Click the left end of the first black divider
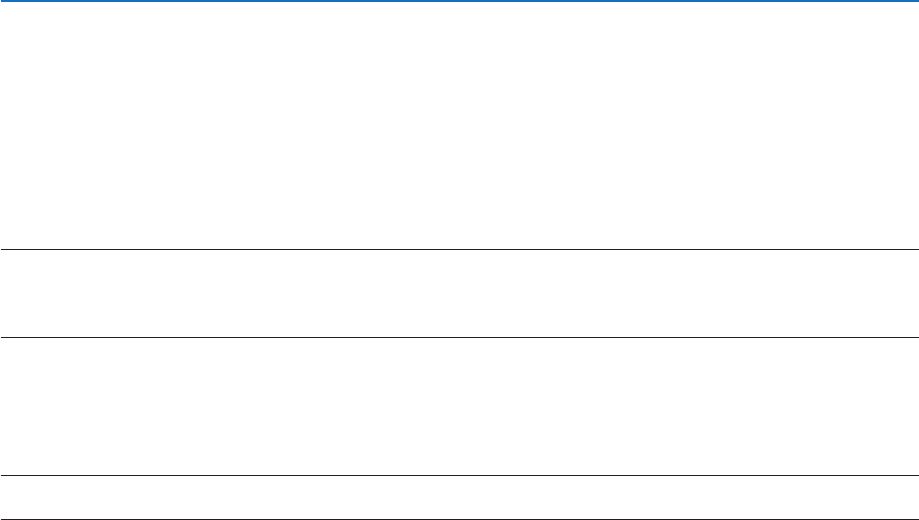The height and width of the screenshot is (520, 919). tap(4, 250)
